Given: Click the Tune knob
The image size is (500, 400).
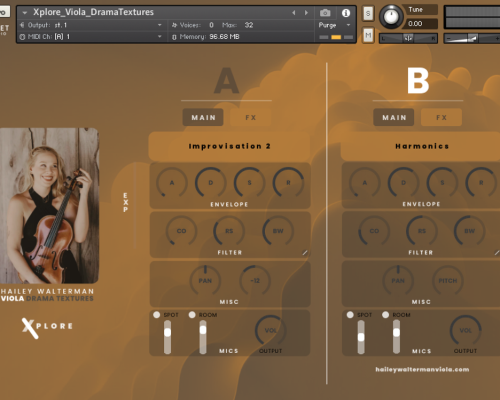Looking at the screenshot, I should (391, 16).
